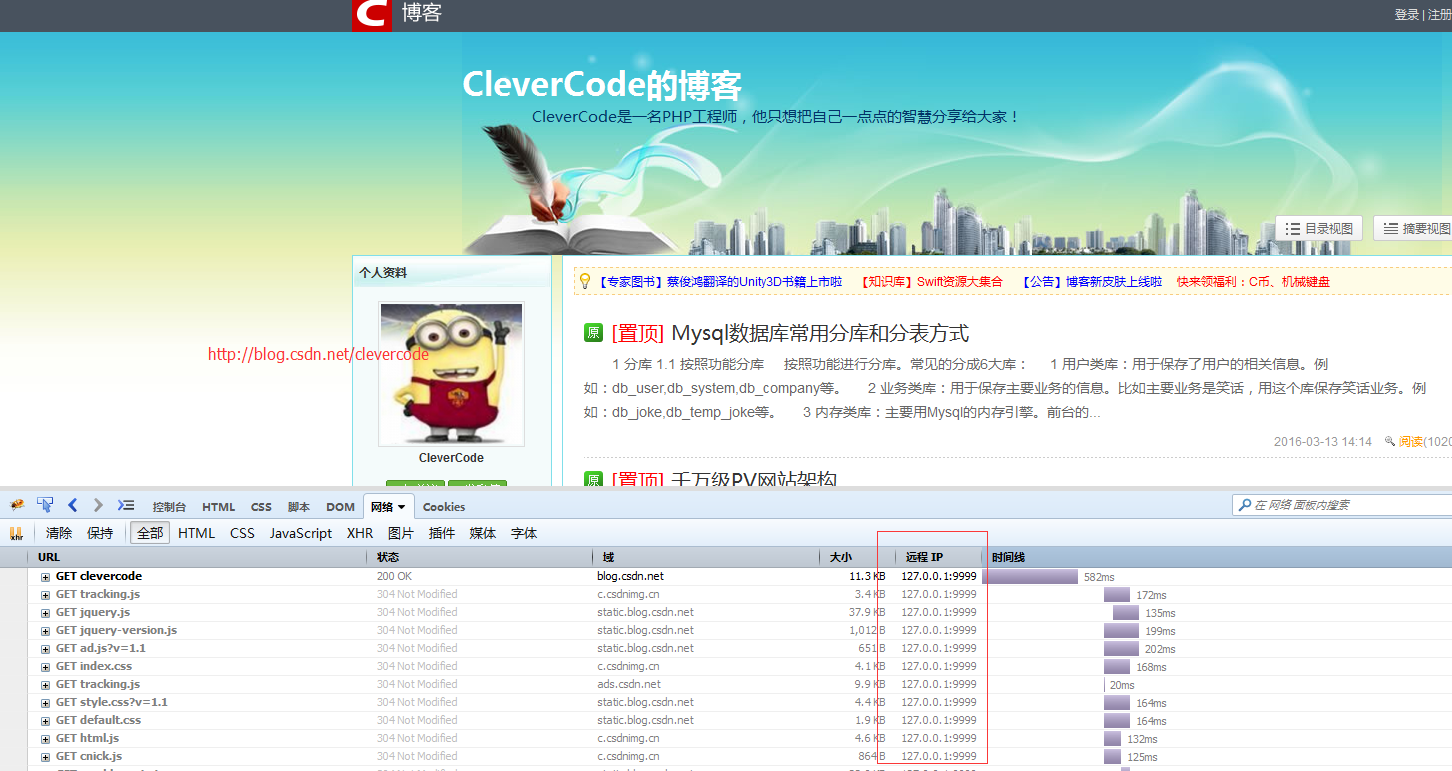Switch to the 控制台 panel tab
The height and width of the screenshot is (771, 1452).
click(169, 507)
